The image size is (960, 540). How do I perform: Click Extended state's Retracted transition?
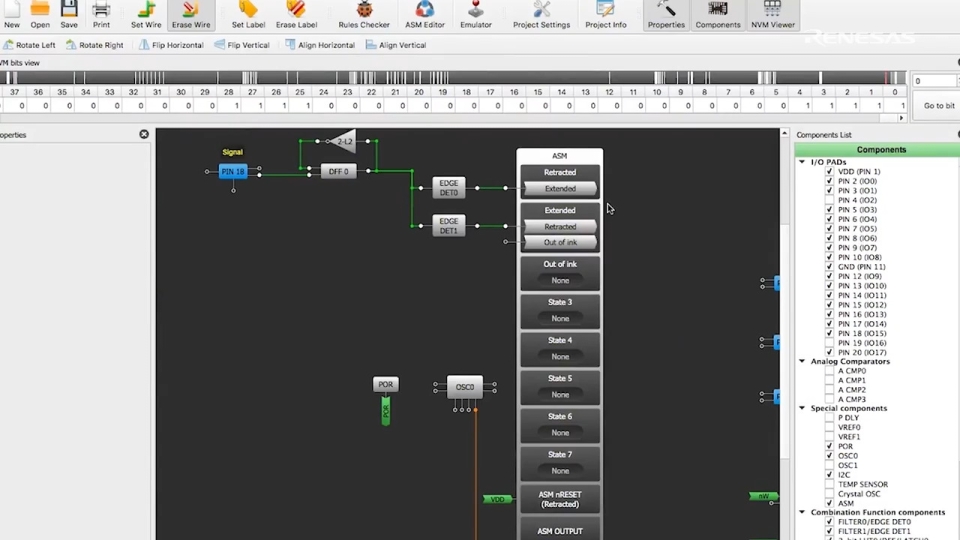tap(560, 227)
